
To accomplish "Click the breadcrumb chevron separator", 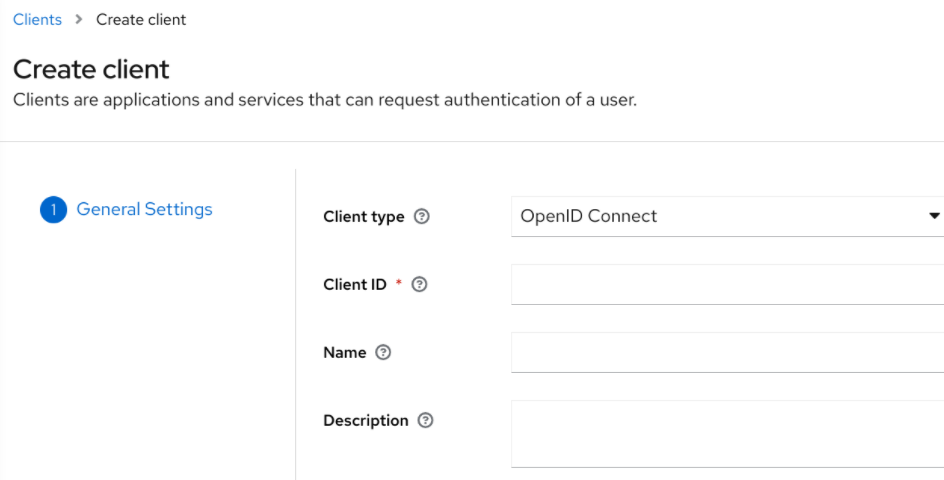I will click(x=79, y=20).
